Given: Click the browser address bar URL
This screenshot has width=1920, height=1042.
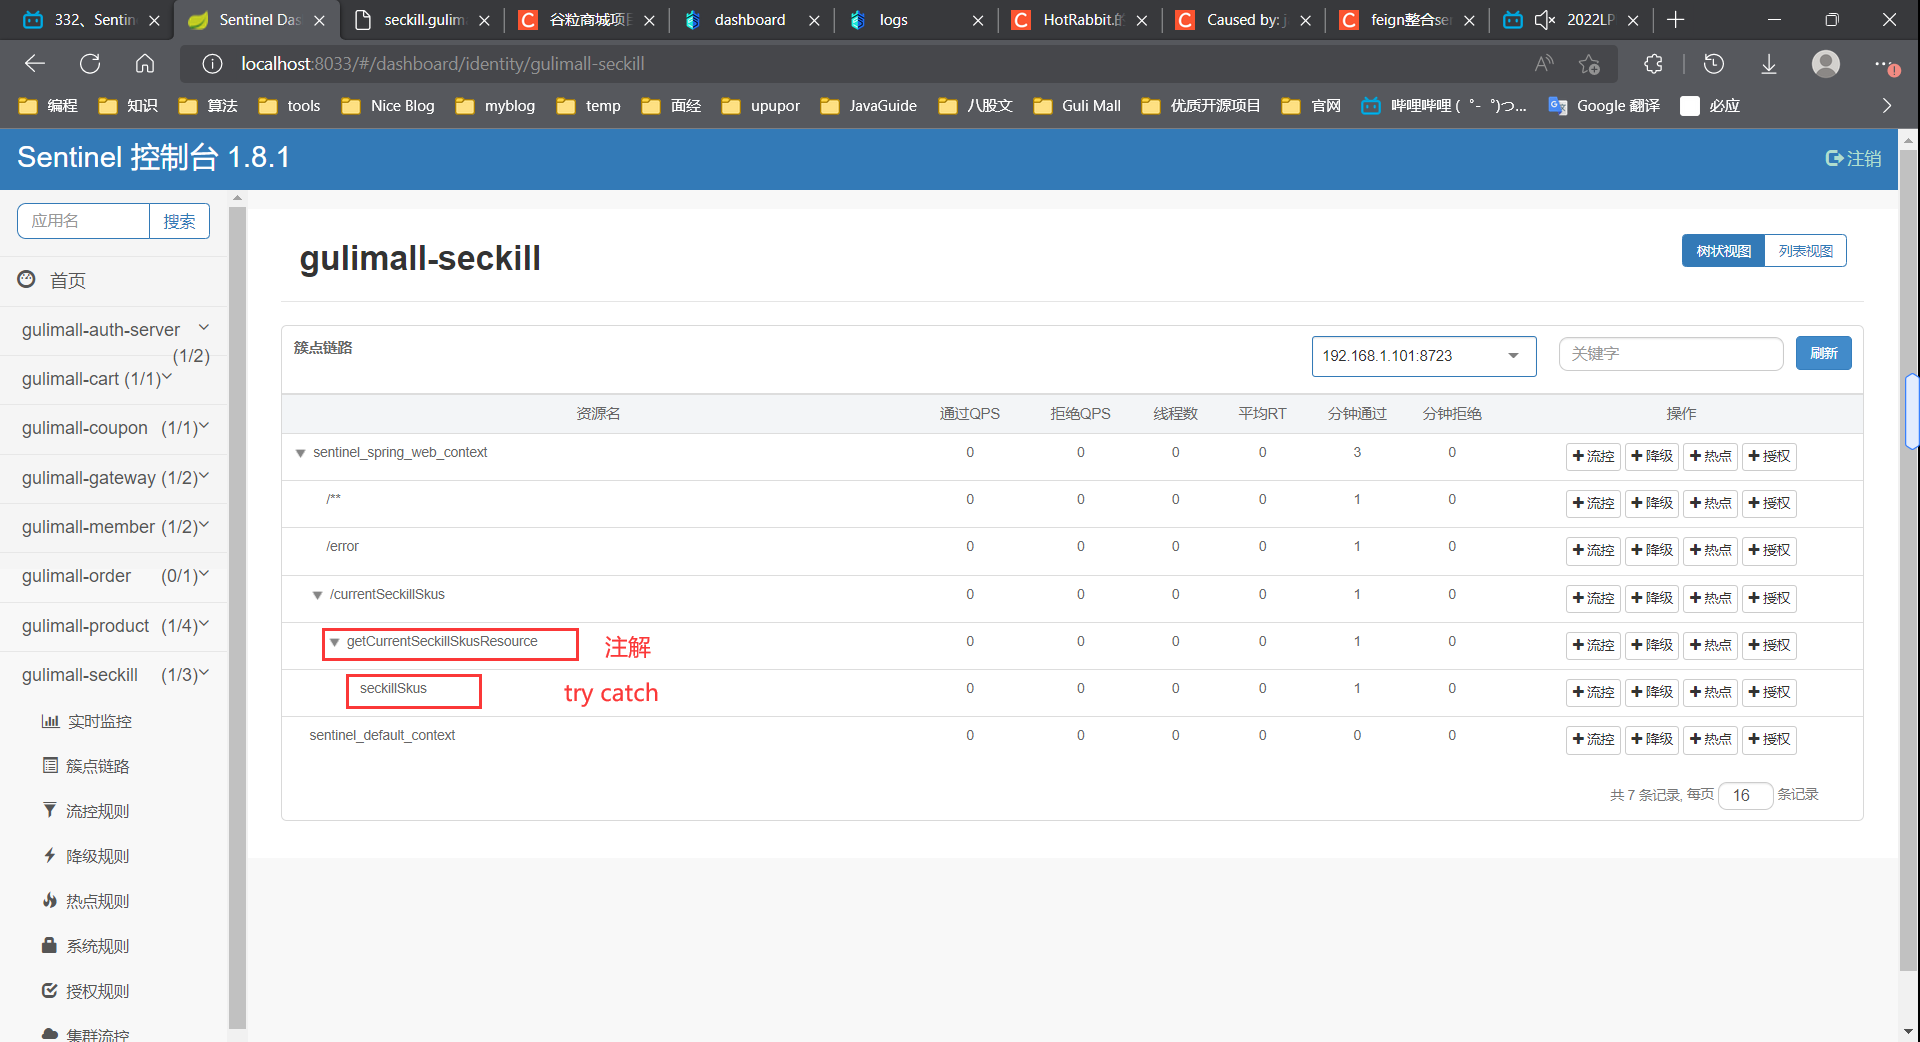Looking at the screenshot, I should tap(442, 64).
